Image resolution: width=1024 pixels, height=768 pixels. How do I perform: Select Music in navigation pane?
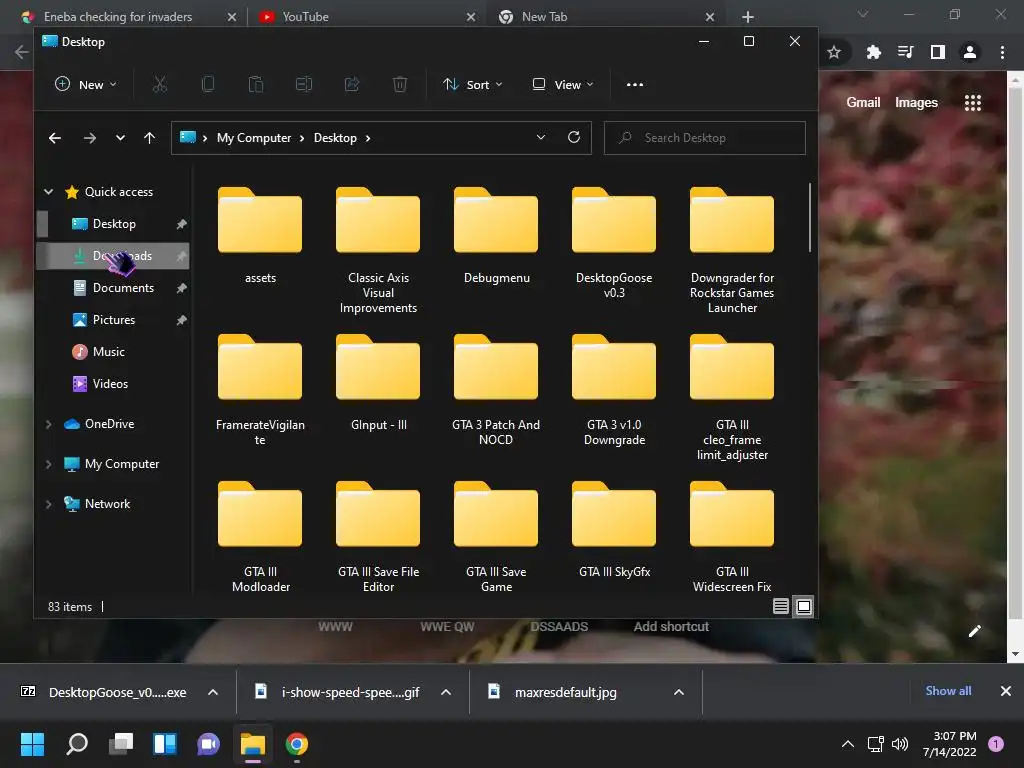click(x=108, y=351)
